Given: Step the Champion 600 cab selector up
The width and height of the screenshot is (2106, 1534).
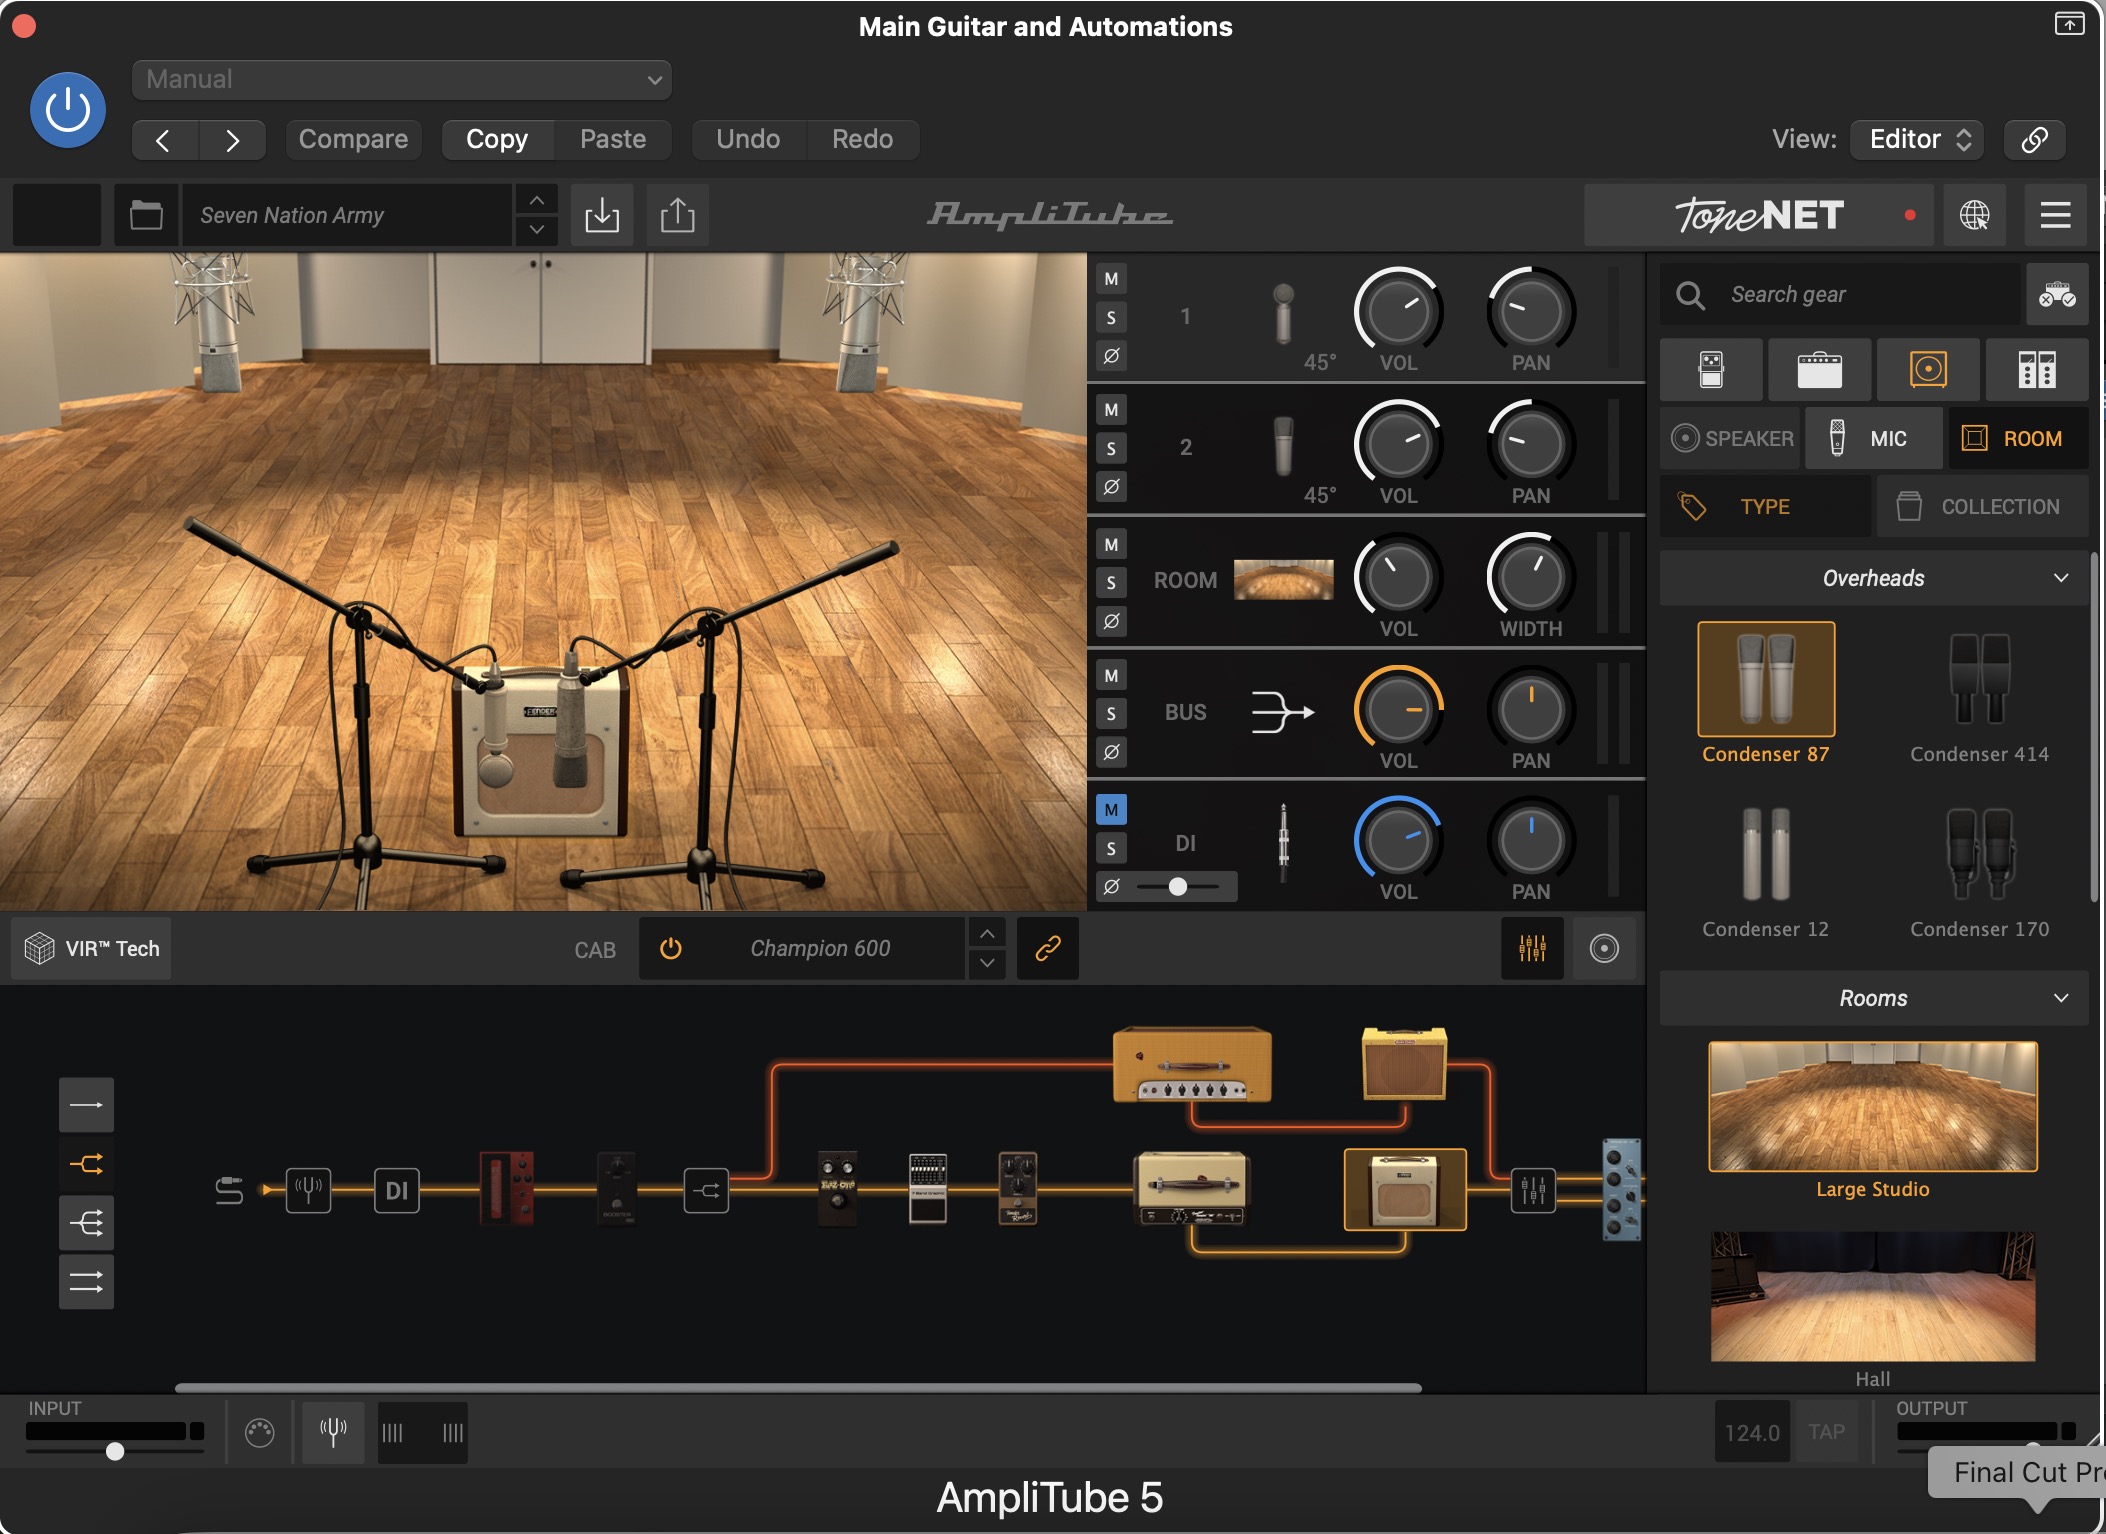Looking at the screenshot, I should point(987,934).
